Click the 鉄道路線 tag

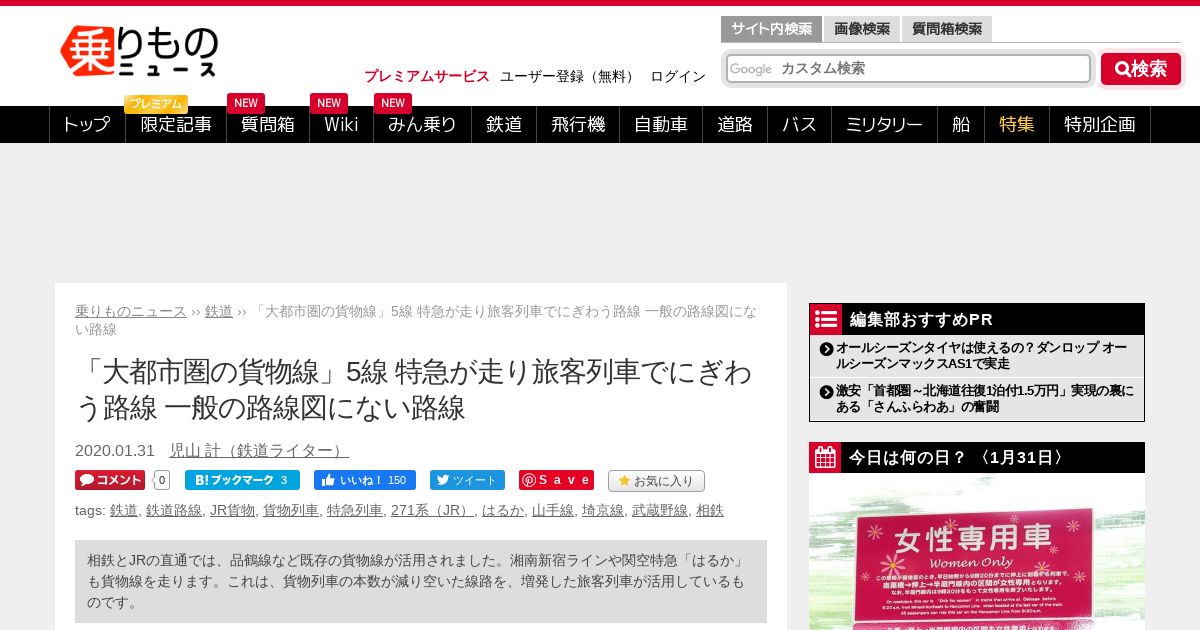pyautogui.click(x=174, y=510)
